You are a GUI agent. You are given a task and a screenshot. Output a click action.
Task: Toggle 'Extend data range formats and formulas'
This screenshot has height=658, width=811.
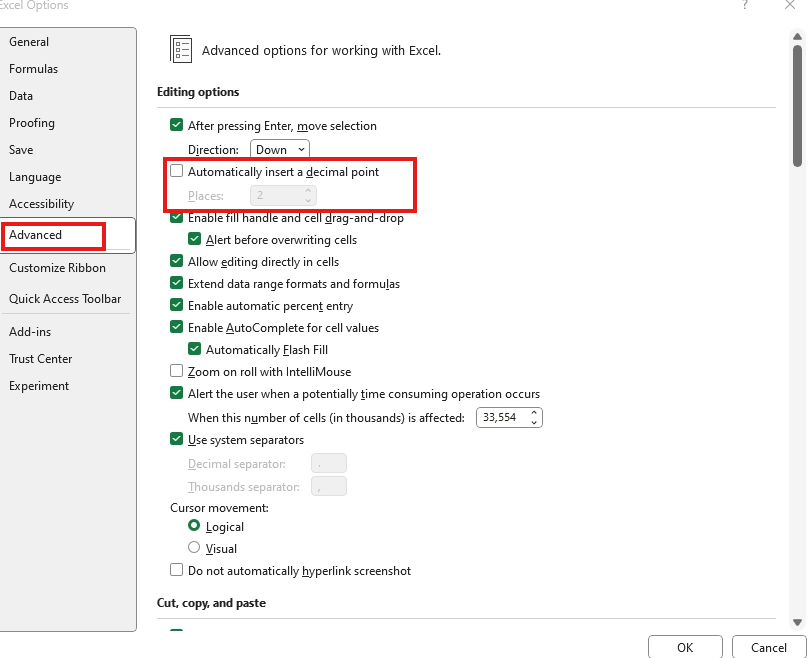coord(176,282)
